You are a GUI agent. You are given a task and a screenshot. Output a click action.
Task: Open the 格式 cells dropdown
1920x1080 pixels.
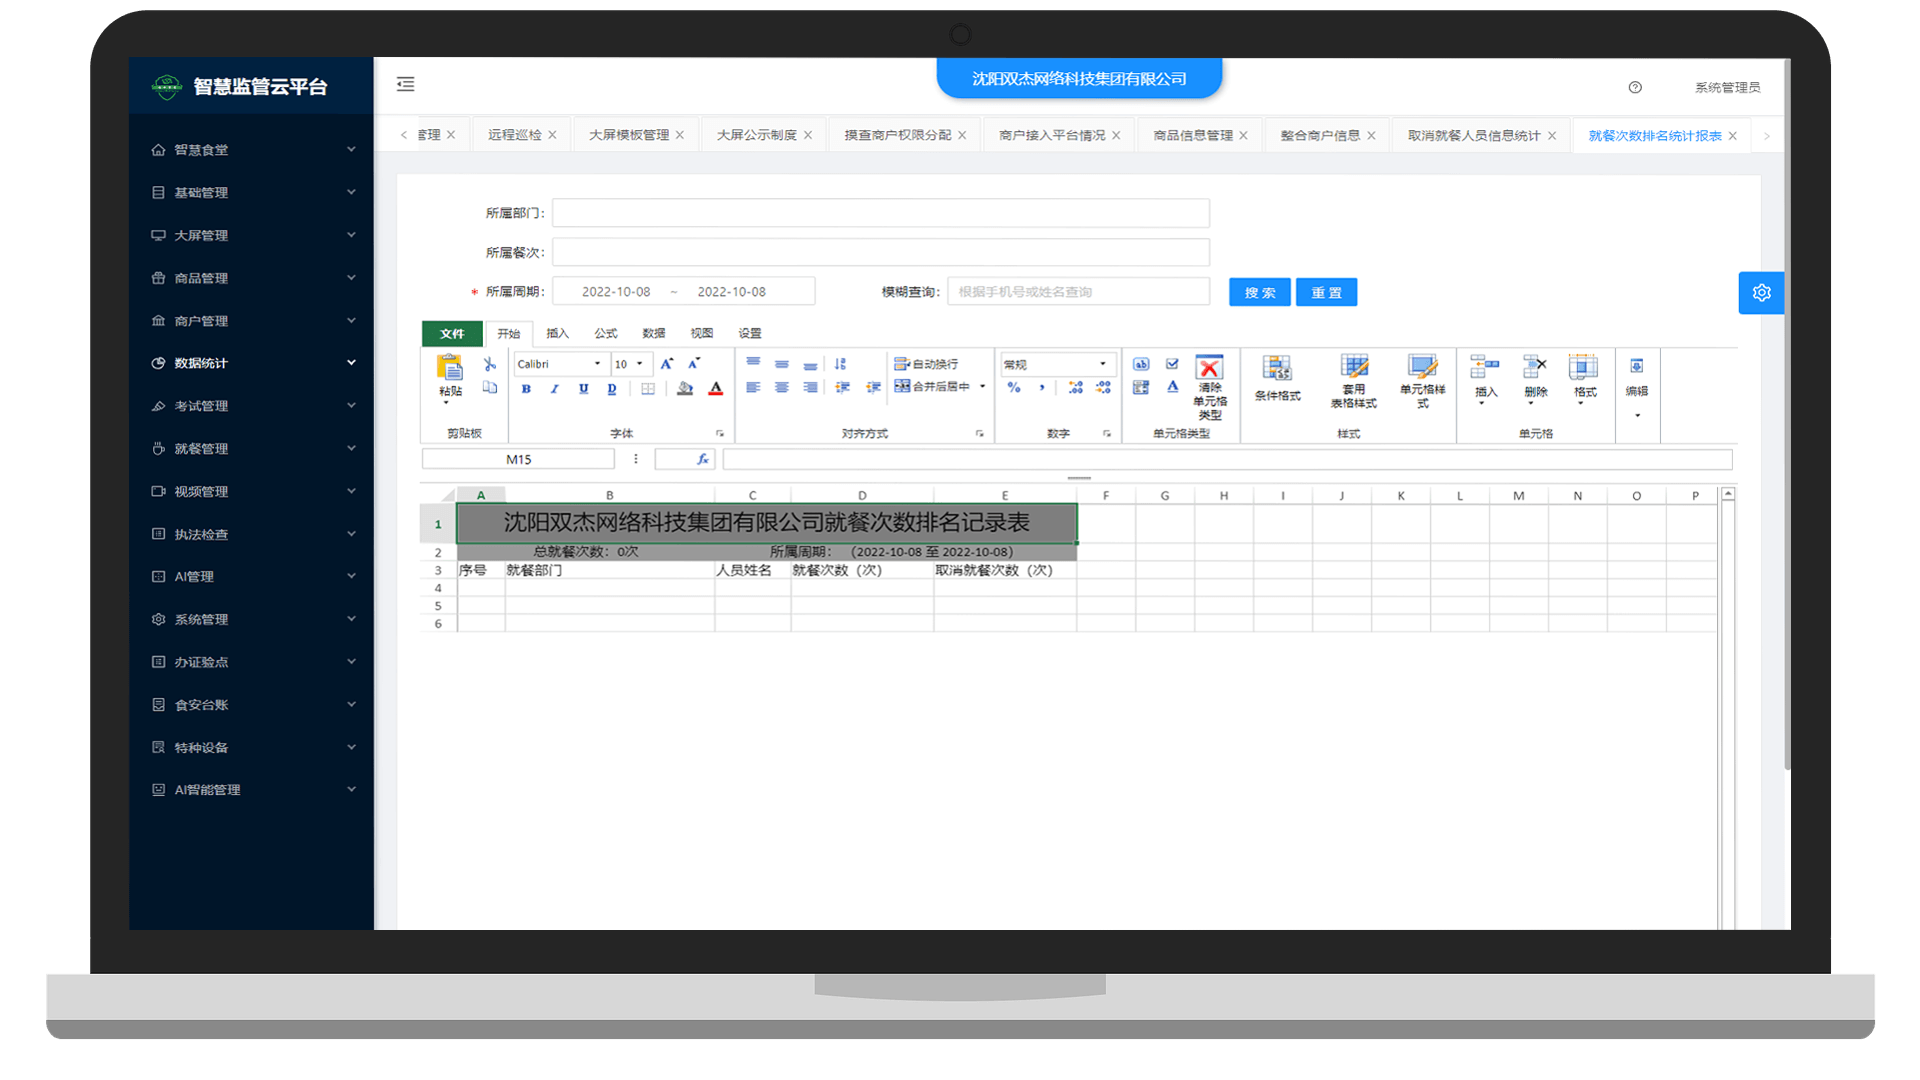(x=1584, y=379)
